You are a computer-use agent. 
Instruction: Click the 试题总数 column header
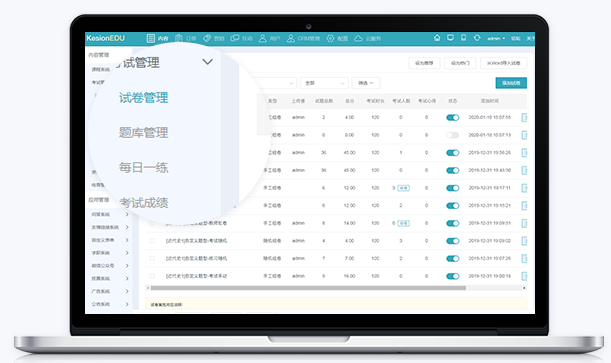324,101
